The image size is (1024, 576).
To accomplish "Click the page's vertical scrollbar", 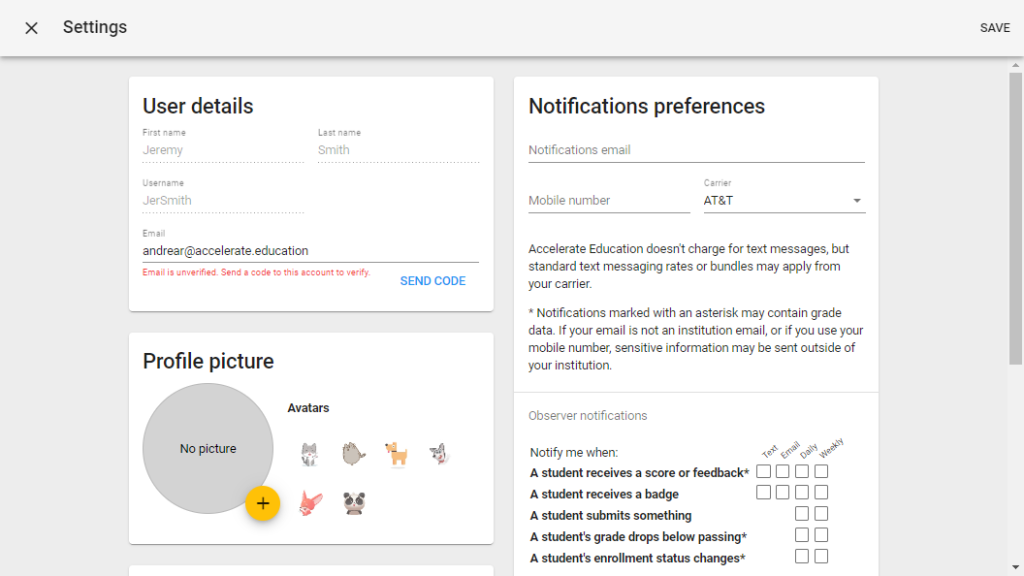I will [1015, 218].
